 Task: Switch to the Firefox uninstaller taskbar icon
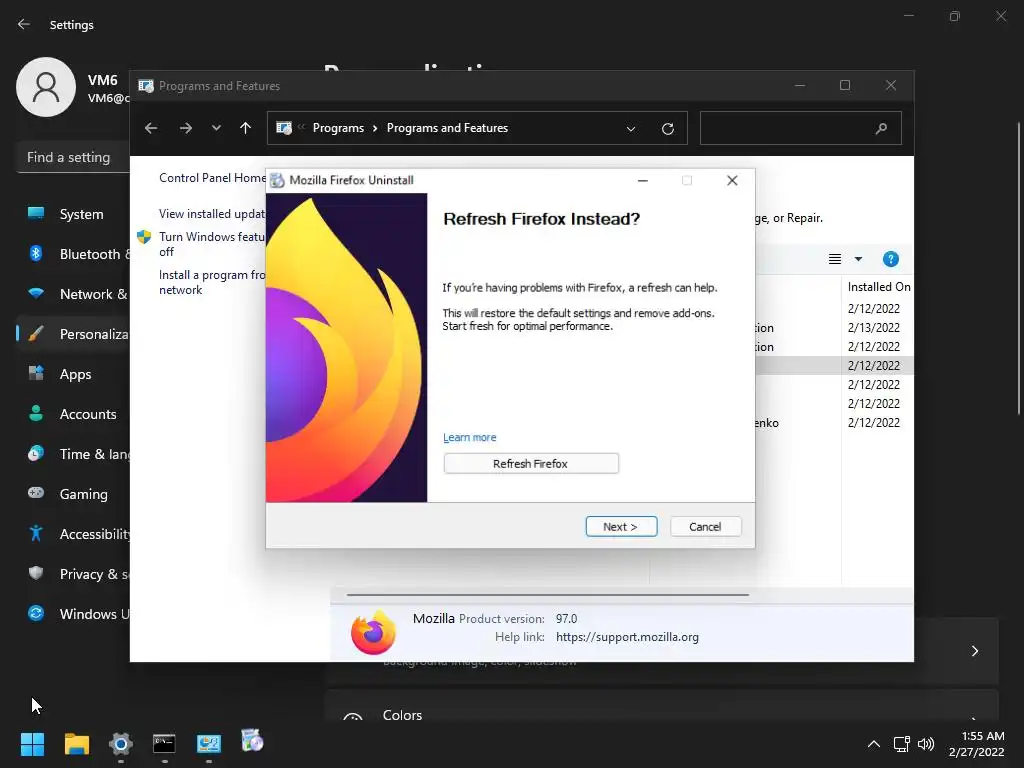pos(252,741)
